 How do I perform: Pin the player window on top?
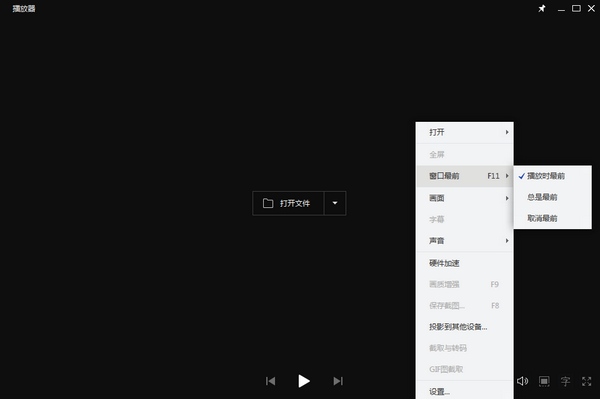(x=542, y=8)
